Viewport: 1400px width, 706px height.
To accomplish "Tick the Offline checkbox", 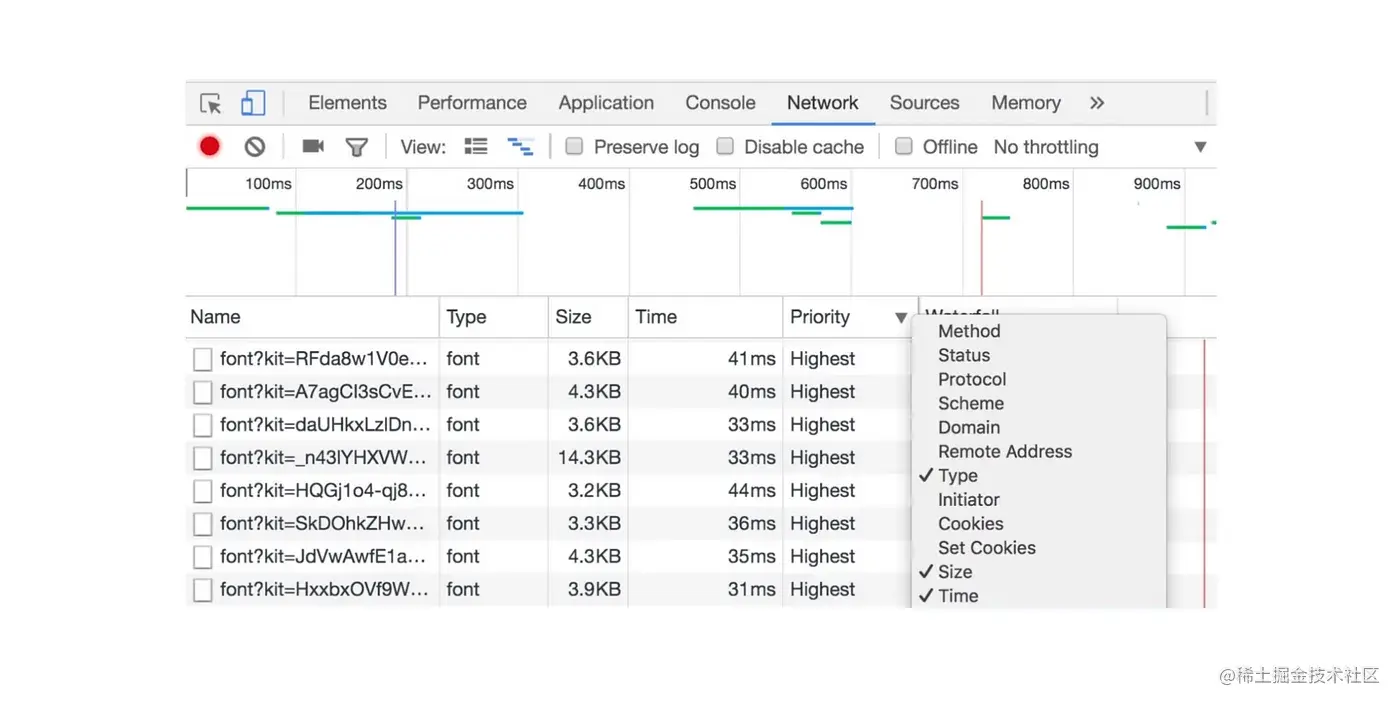I will pyautogui.click(x=904, y=147).
